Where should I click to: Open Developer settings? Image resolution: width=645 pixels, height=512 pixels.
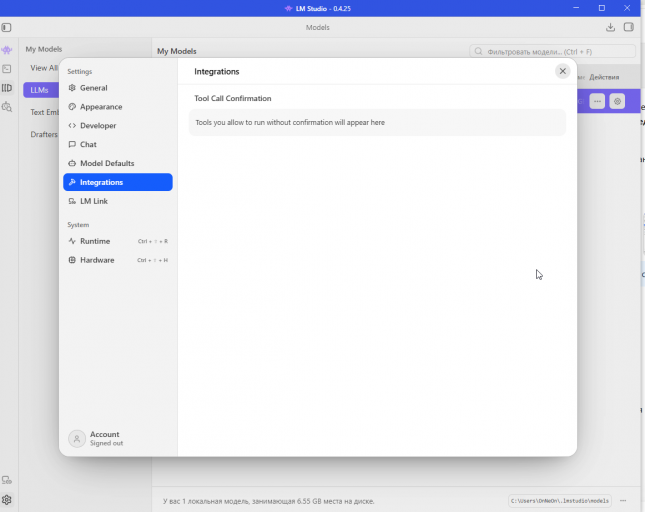coord(118,125)
